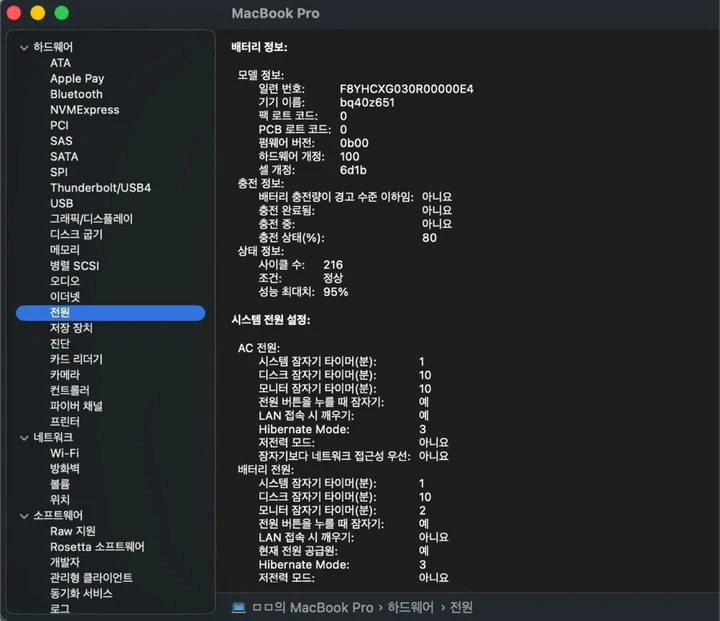The image size is (720, 621).
Task: Click the red close window button
Action: [14, 13]
